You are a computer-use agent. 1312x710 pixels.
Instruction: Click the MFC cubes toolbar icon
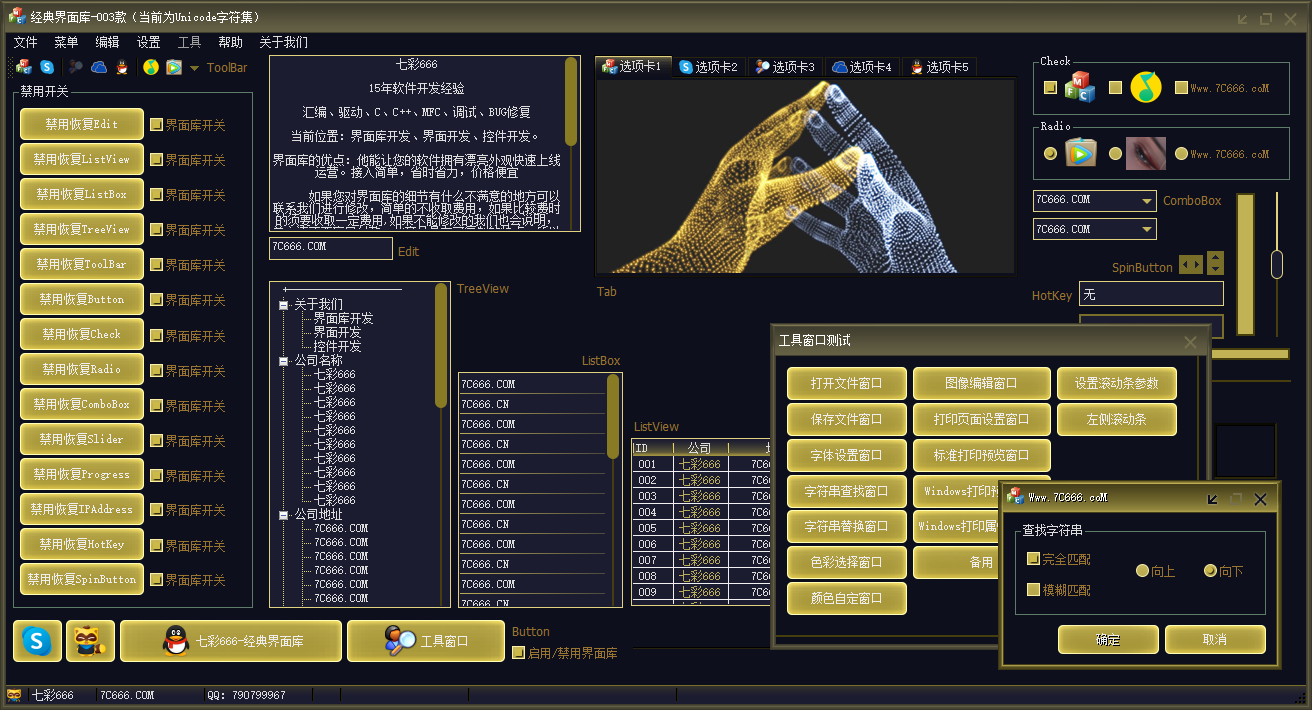coord(24,67)
